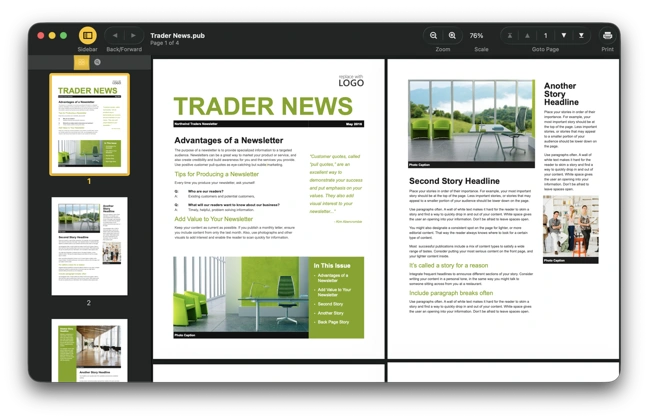Click "It's called a story for a reason"
Image resolution: width=649 pixels, height=419 pixels.
(448, 265)
